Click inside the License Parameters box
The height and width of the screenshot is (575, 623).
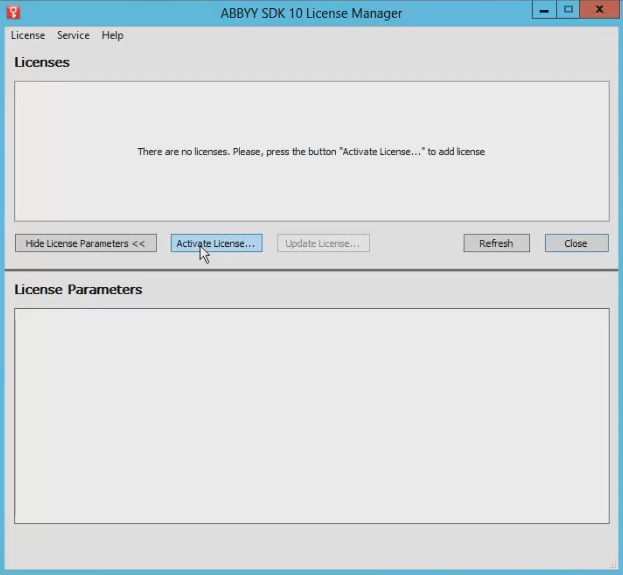click(x=311, y=415)
